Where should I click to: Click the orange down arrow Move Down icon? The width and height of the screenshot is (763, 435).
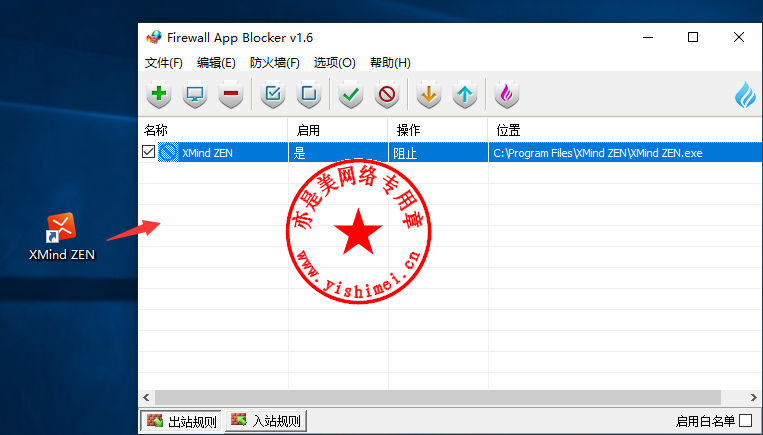(x=429, y=94)
